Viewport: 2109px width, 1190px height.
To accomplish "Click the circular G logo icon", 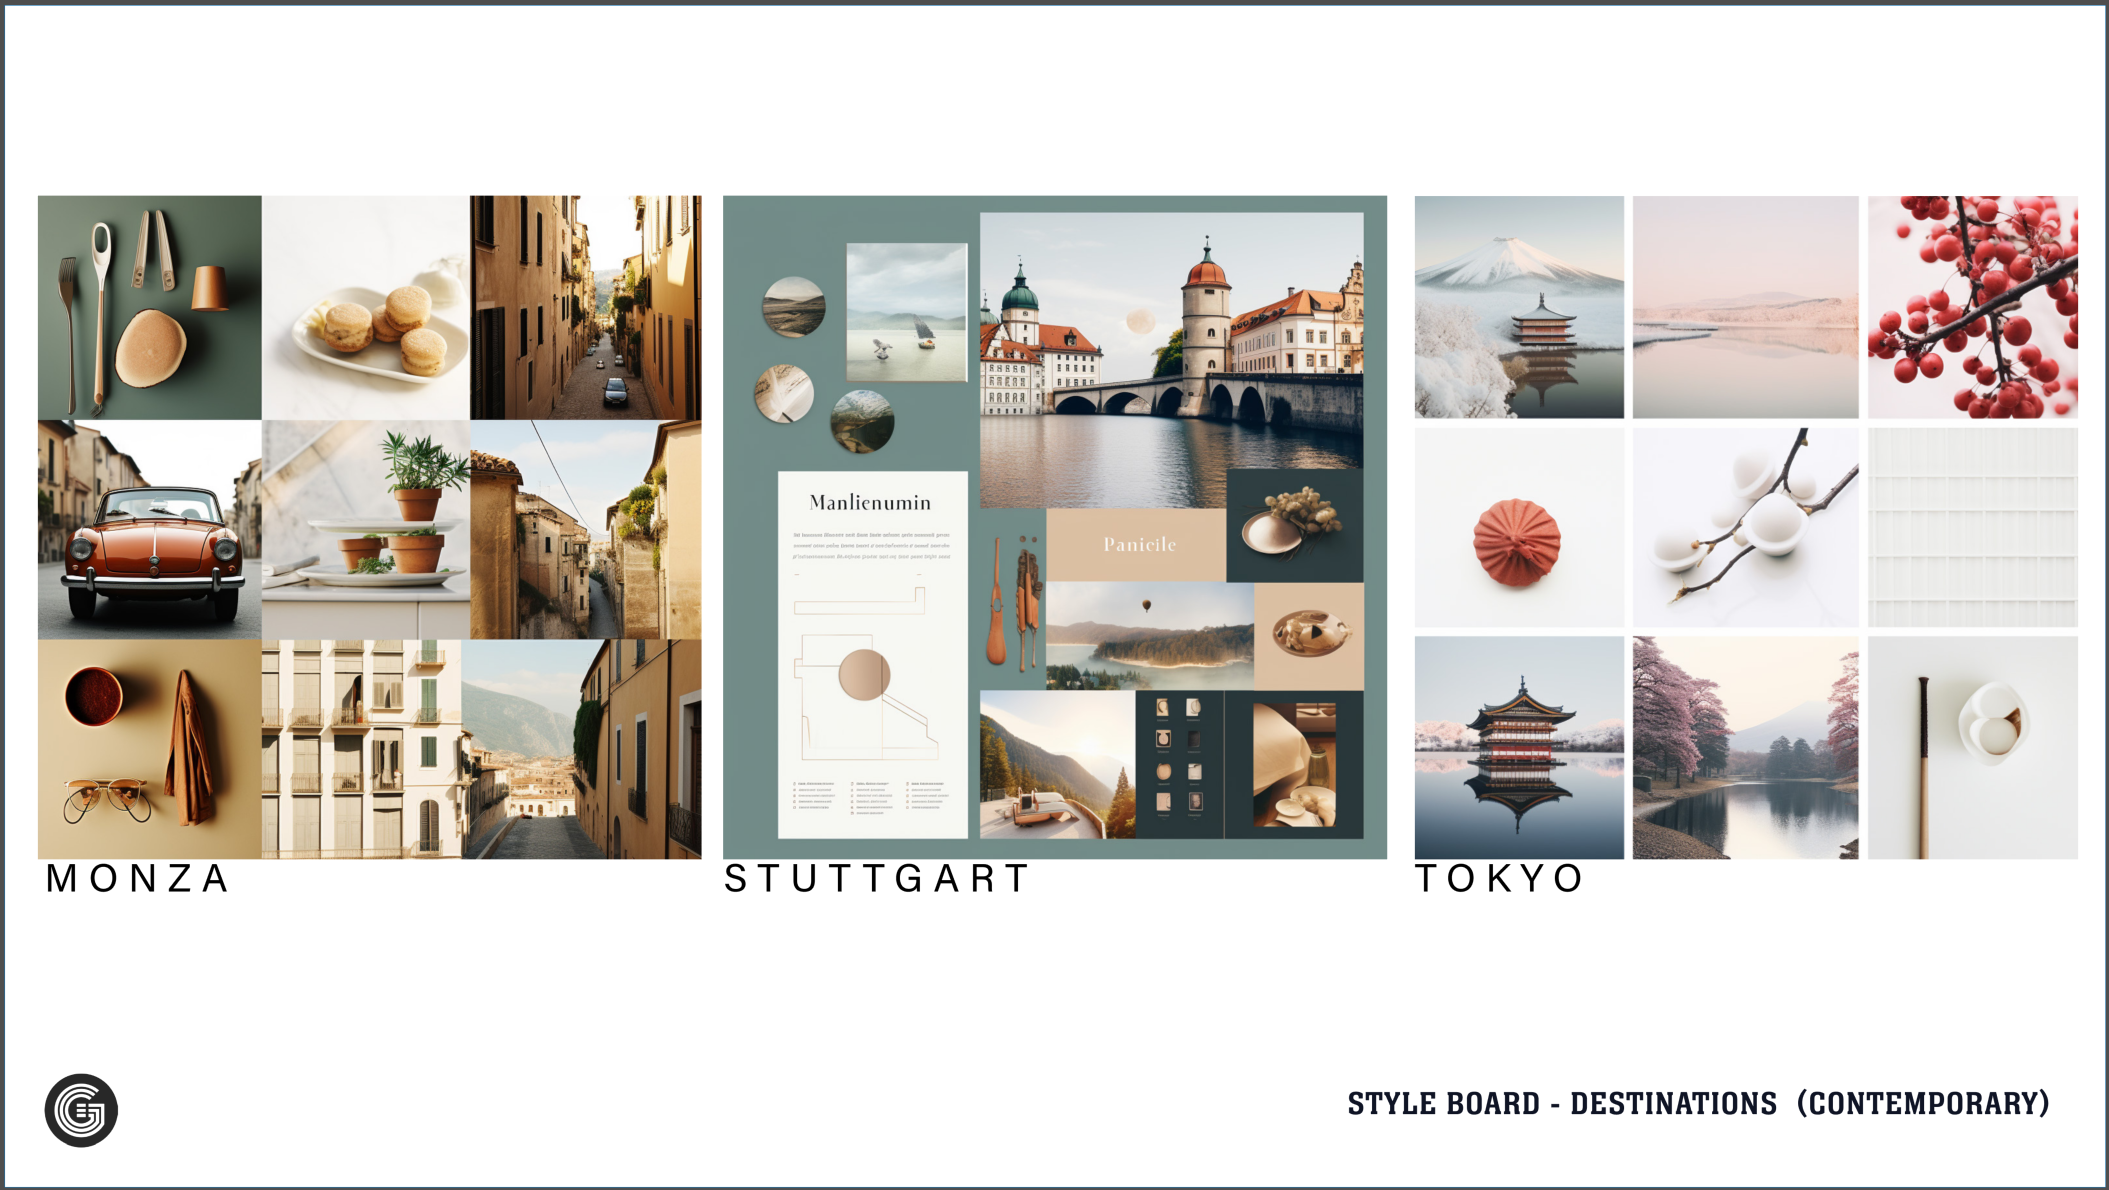I will pyautogui.click(x=81, y=1110).
